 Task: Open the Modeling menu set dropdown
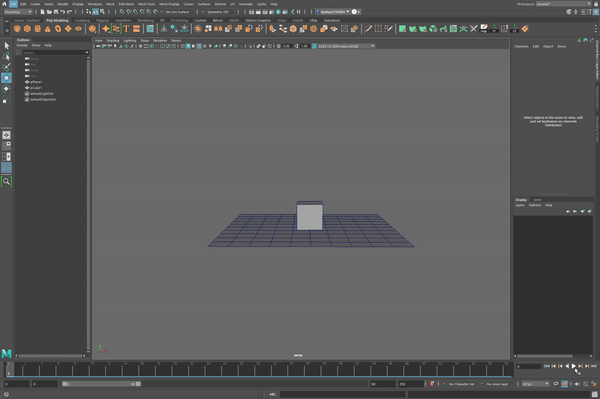pyautogui.click(x=18, y=12)
